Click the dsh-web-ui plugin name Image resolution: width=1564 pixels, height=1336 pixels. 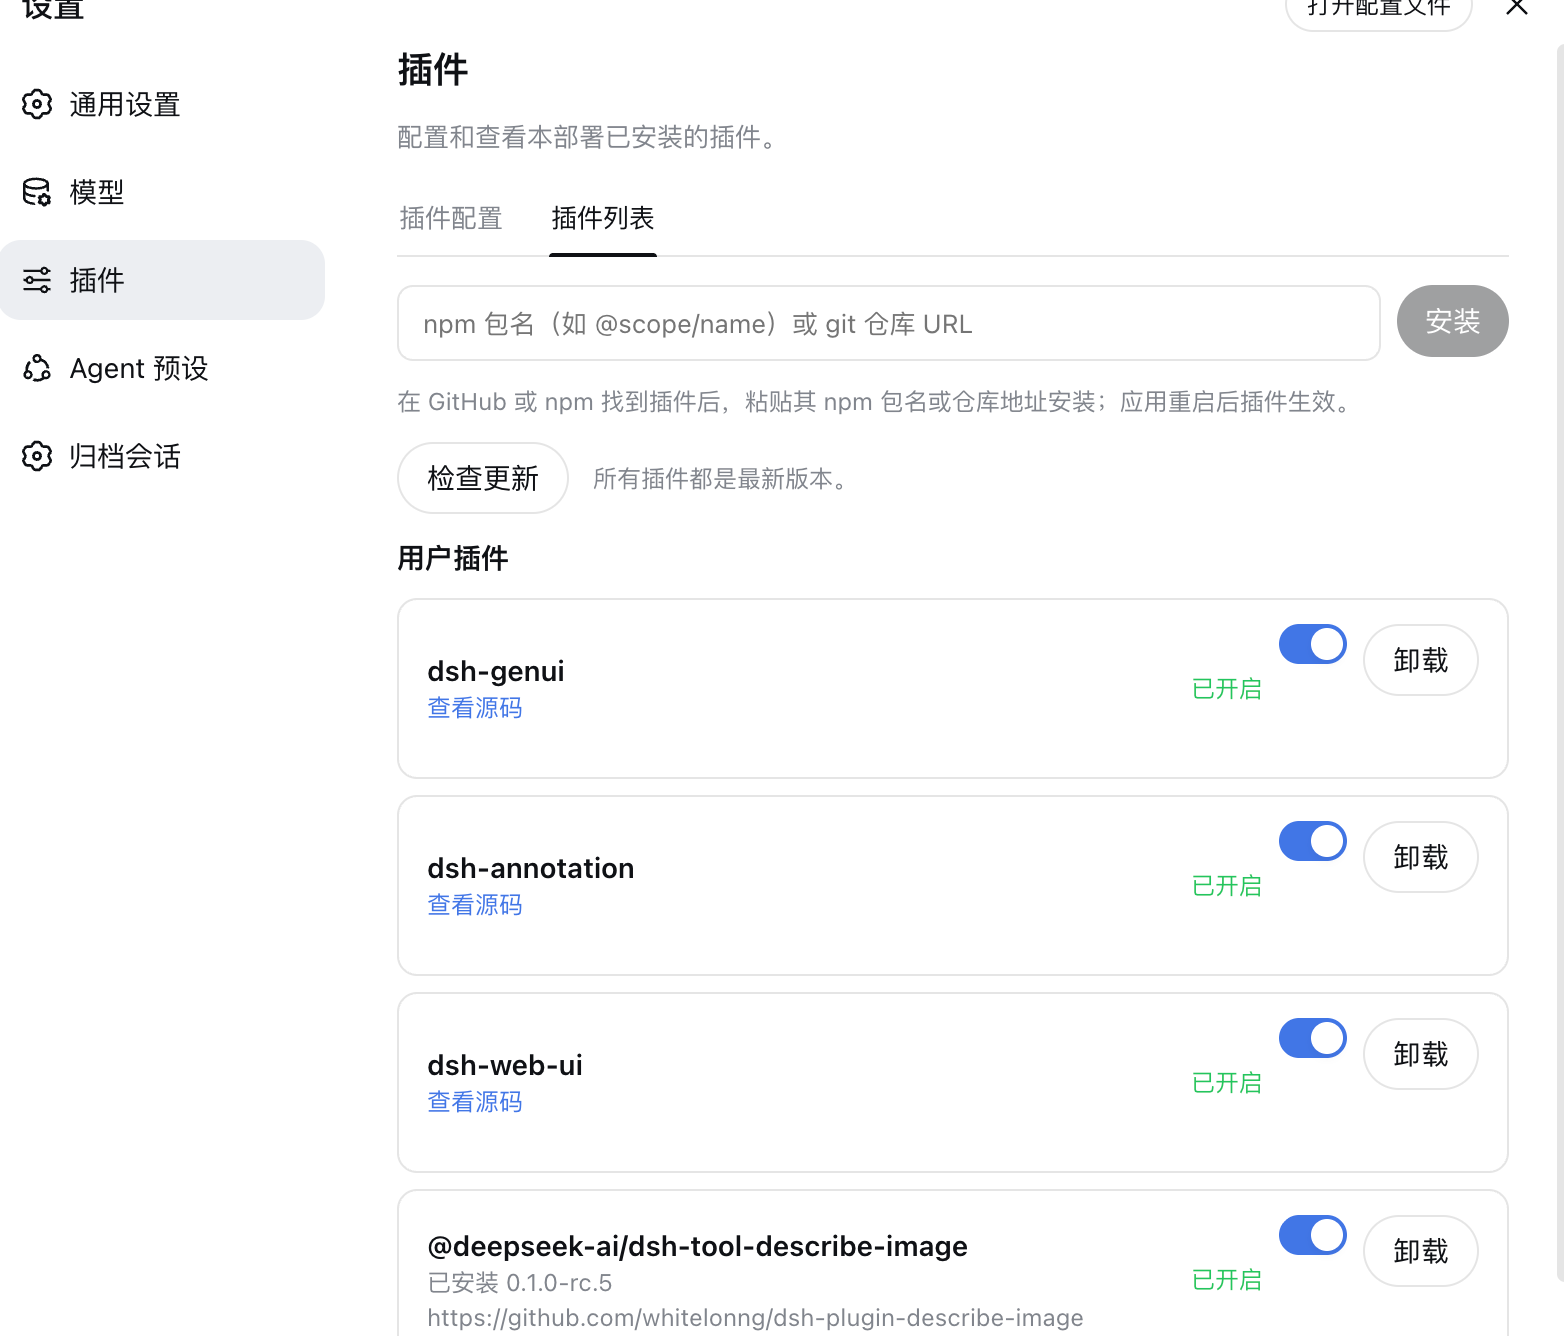tap(505, 1065)
